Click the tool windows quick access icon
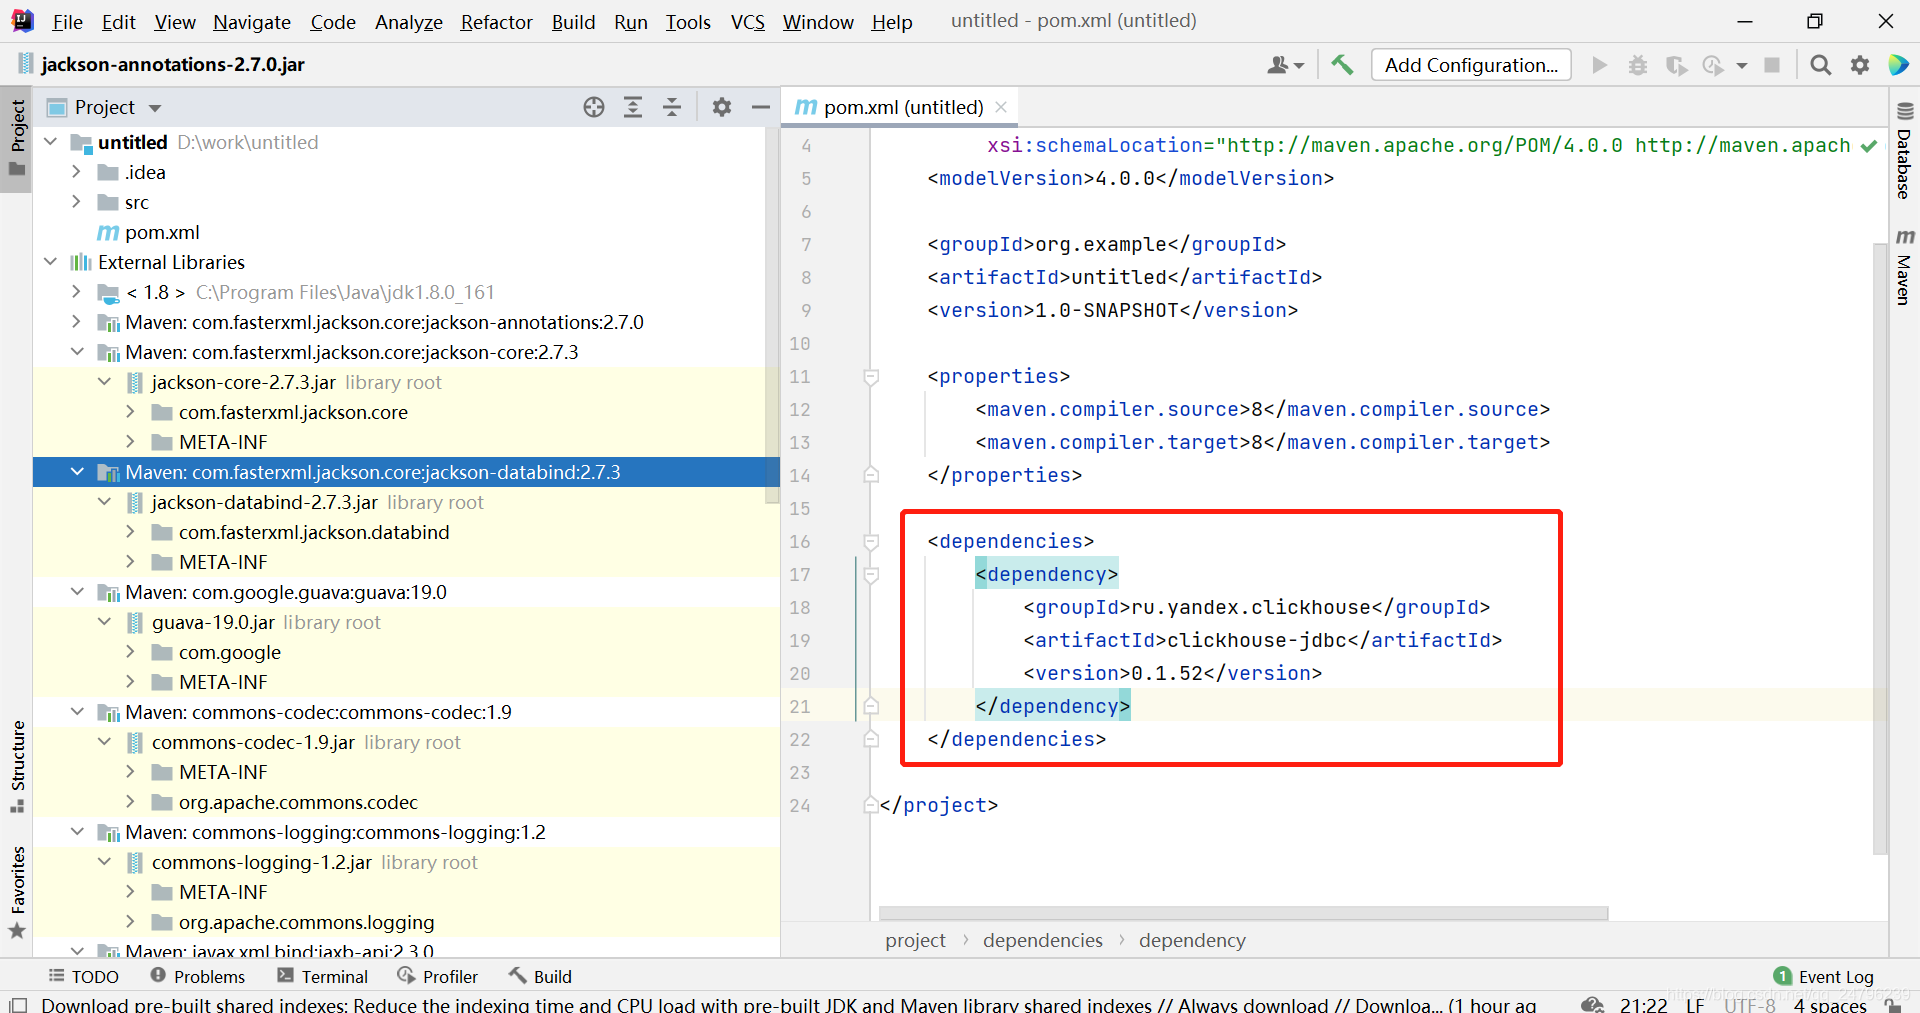The width and height of the screenshot is (1920, 1013). 18,1004
